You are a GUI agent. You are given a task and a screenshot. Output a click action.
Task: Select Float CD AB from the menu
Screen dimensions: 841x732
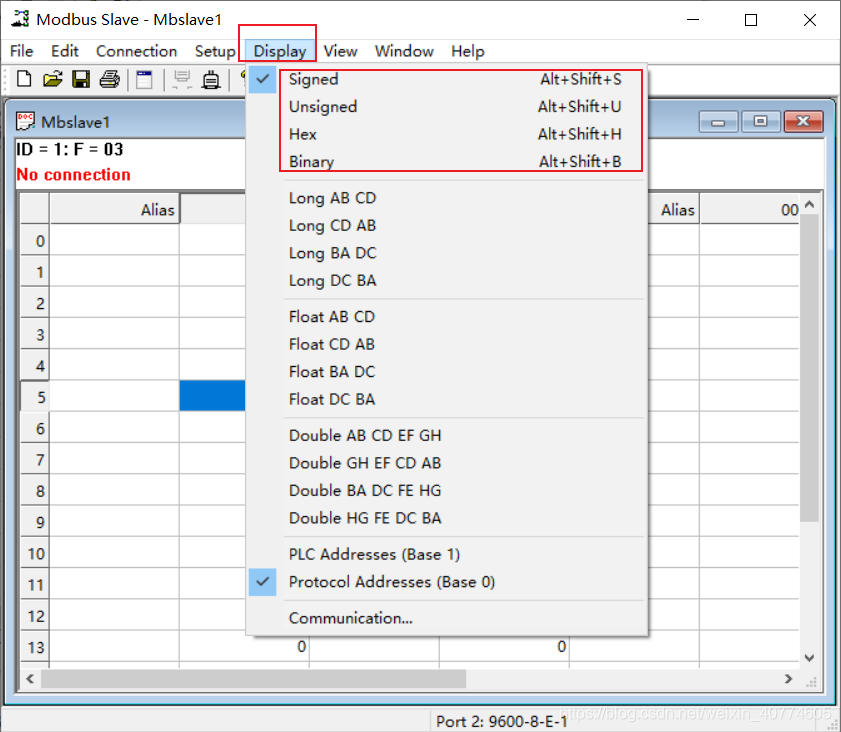point(447,344)
